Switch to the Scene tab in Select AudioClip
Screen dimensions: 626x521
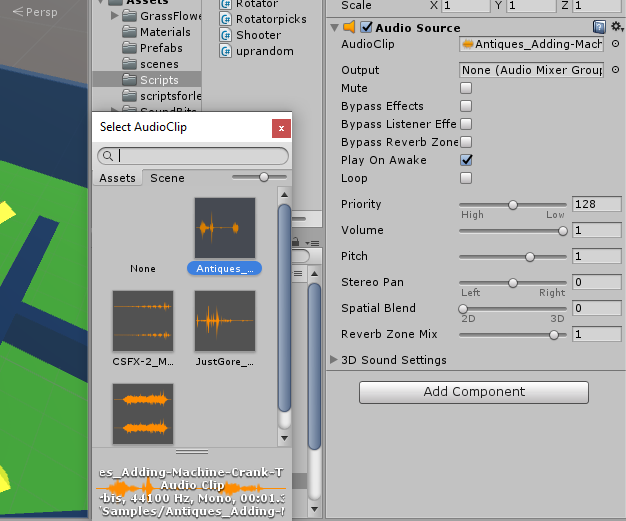click(x=167, y=178)
